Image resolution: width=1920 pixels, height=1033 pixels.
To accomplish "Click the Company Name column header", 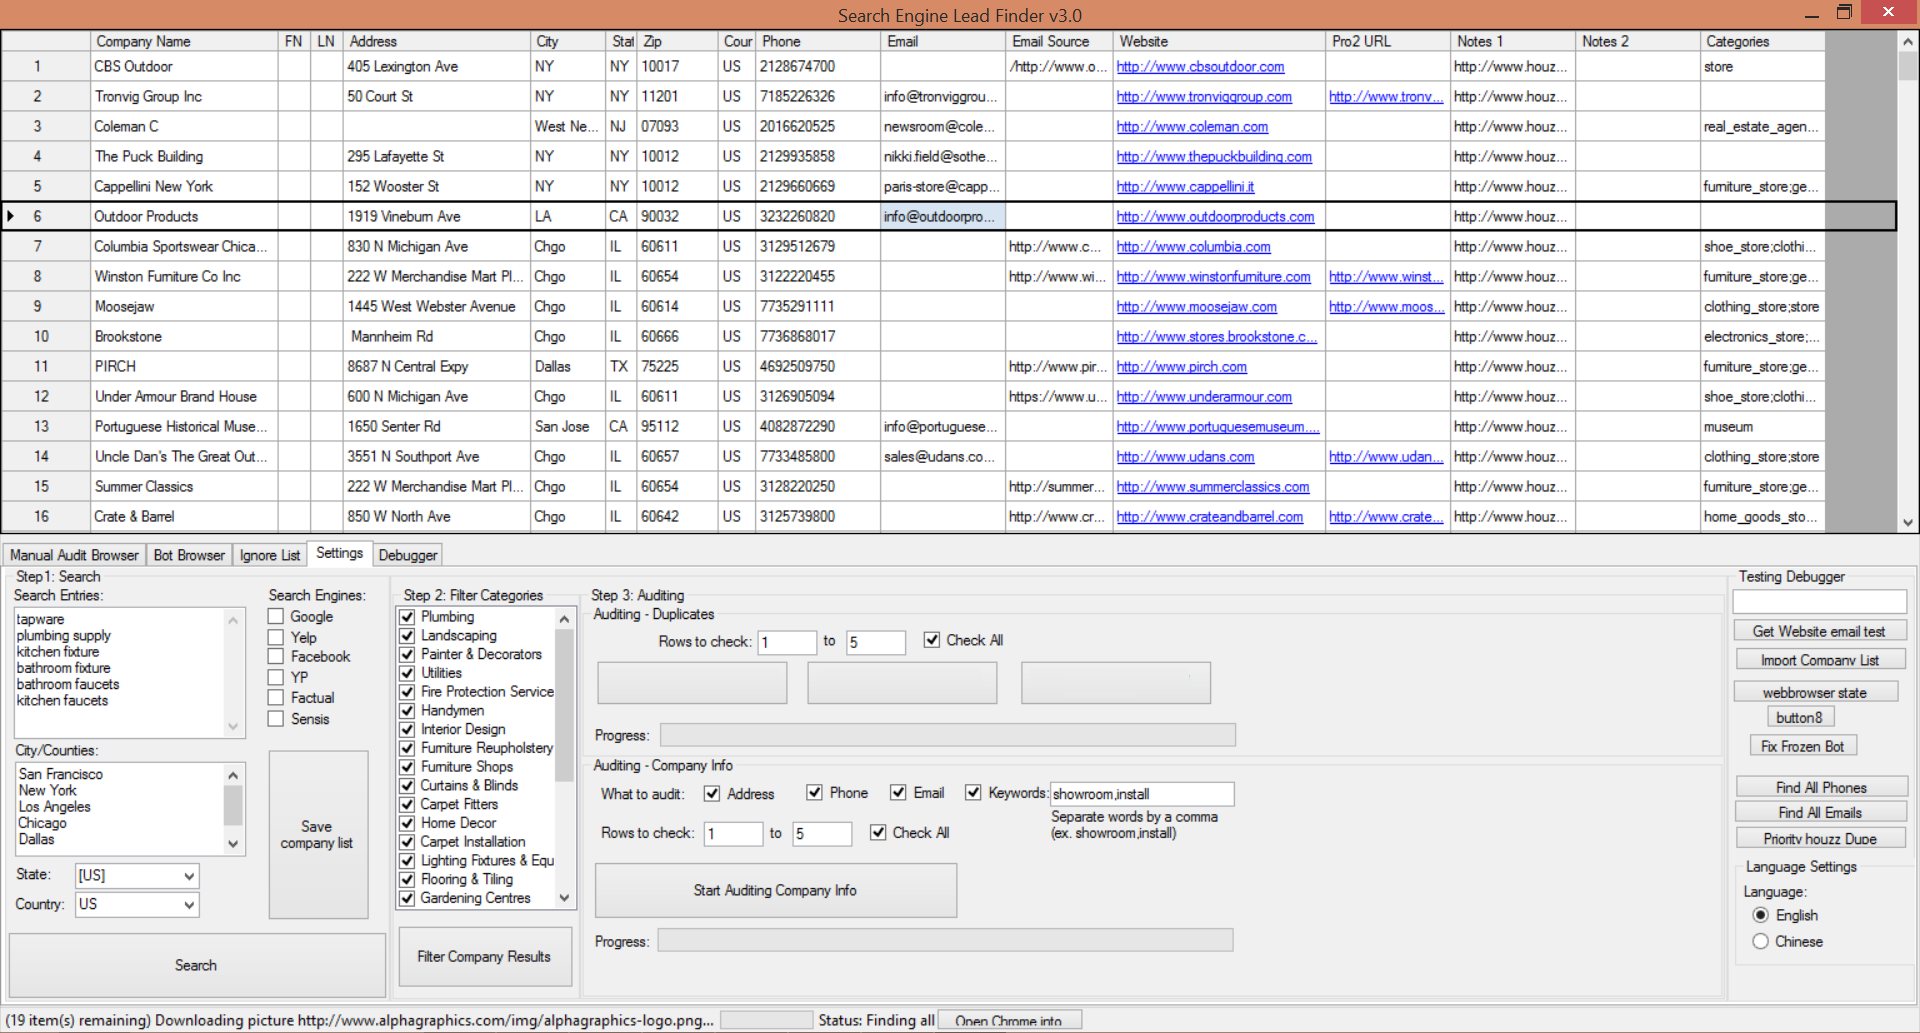I will click(184, 41).
